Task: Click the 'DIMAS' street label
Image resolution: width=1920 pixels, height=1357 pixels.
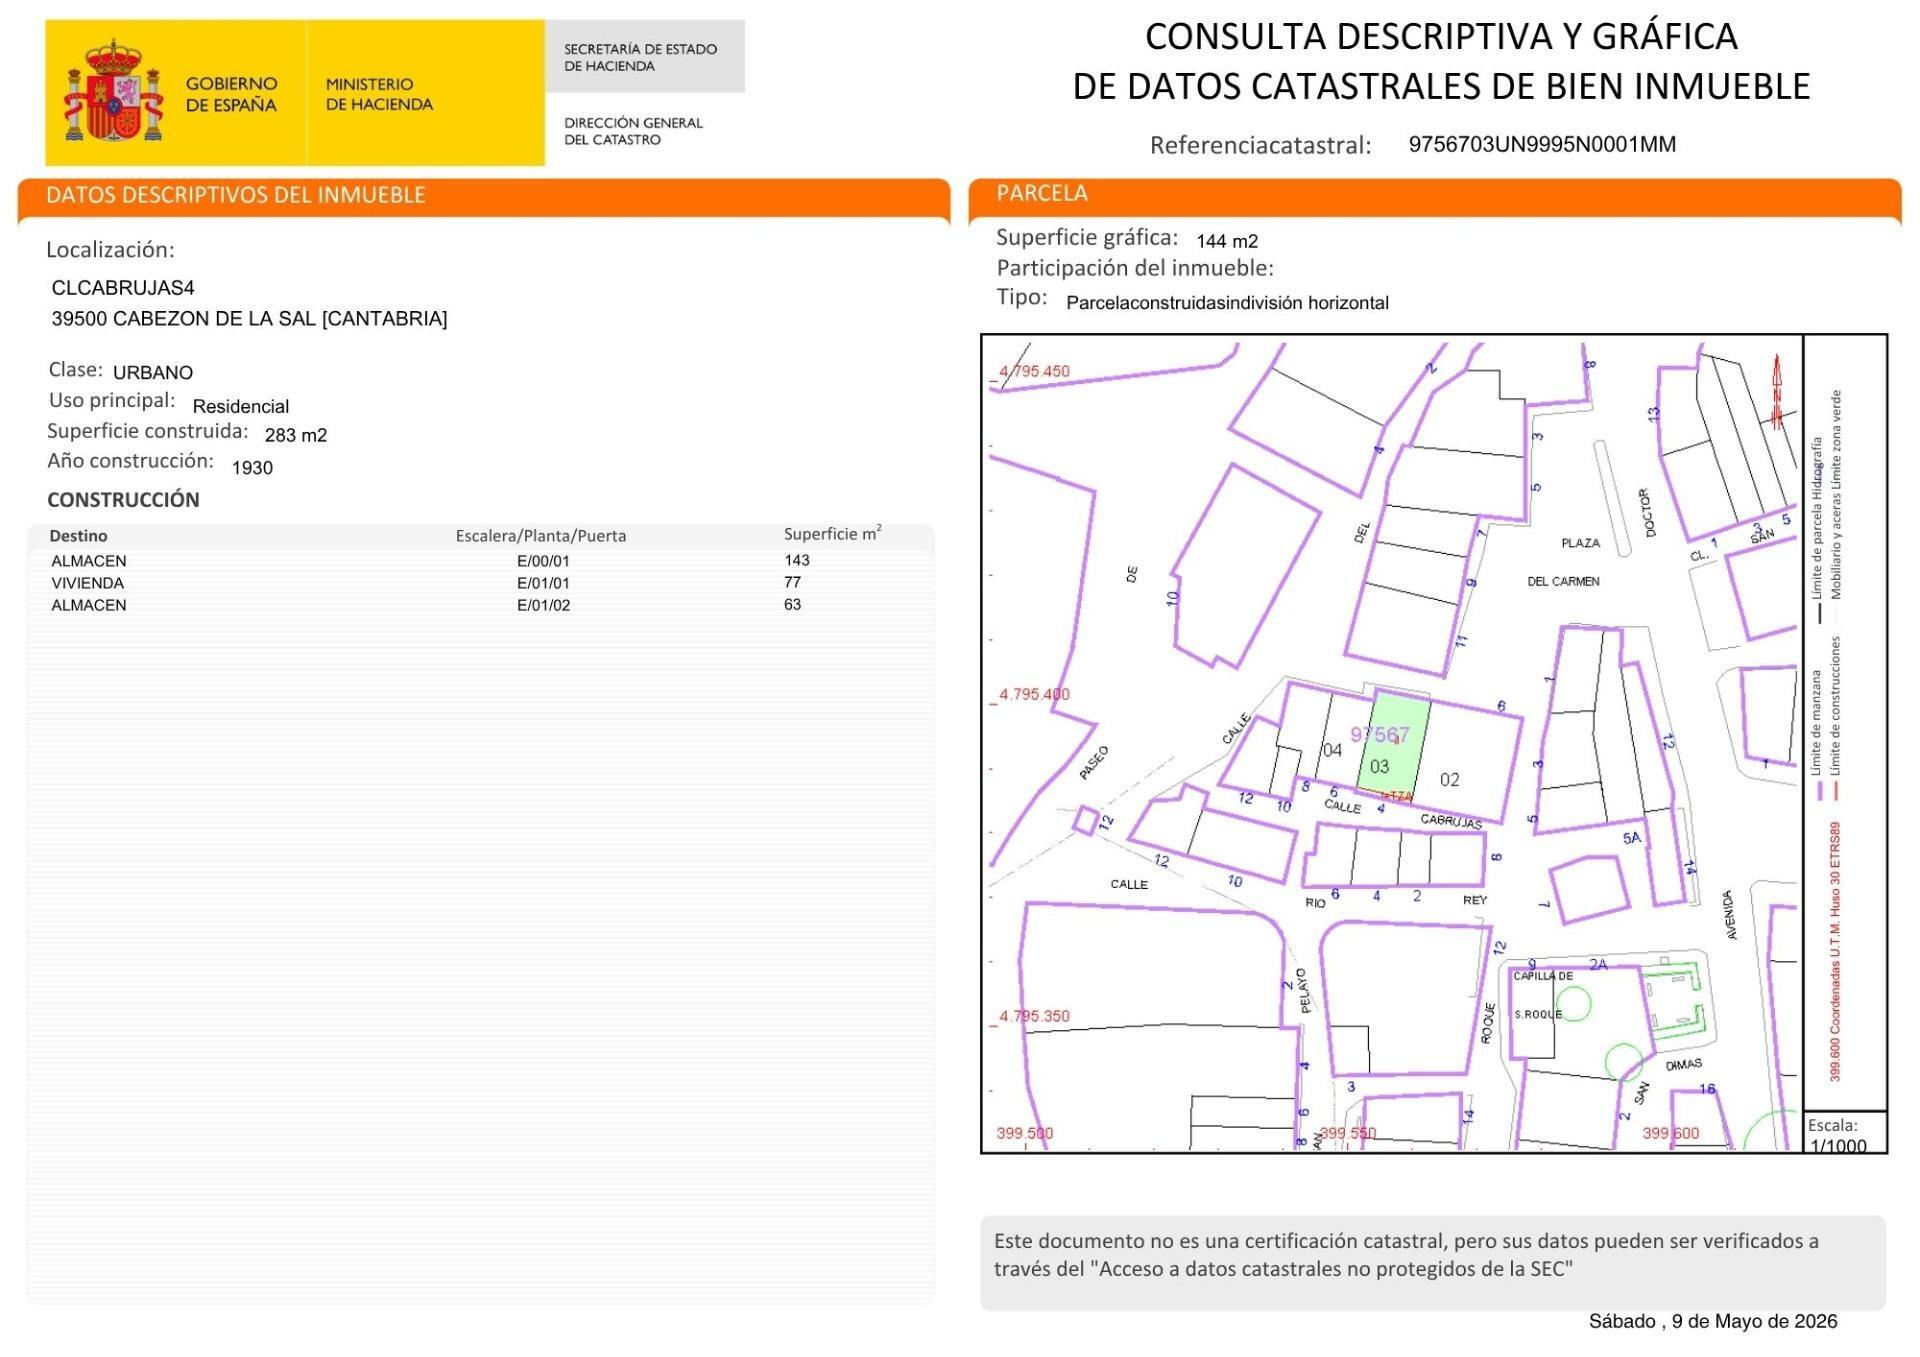Action: [1684, 1065]
